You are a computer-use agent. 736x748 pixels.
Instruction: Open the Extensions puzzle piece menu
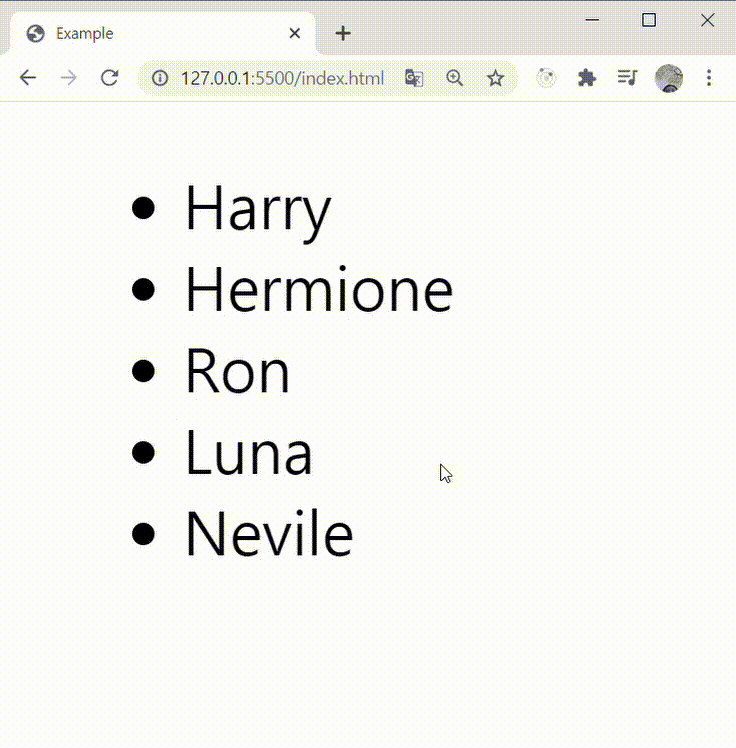[587, 78]
